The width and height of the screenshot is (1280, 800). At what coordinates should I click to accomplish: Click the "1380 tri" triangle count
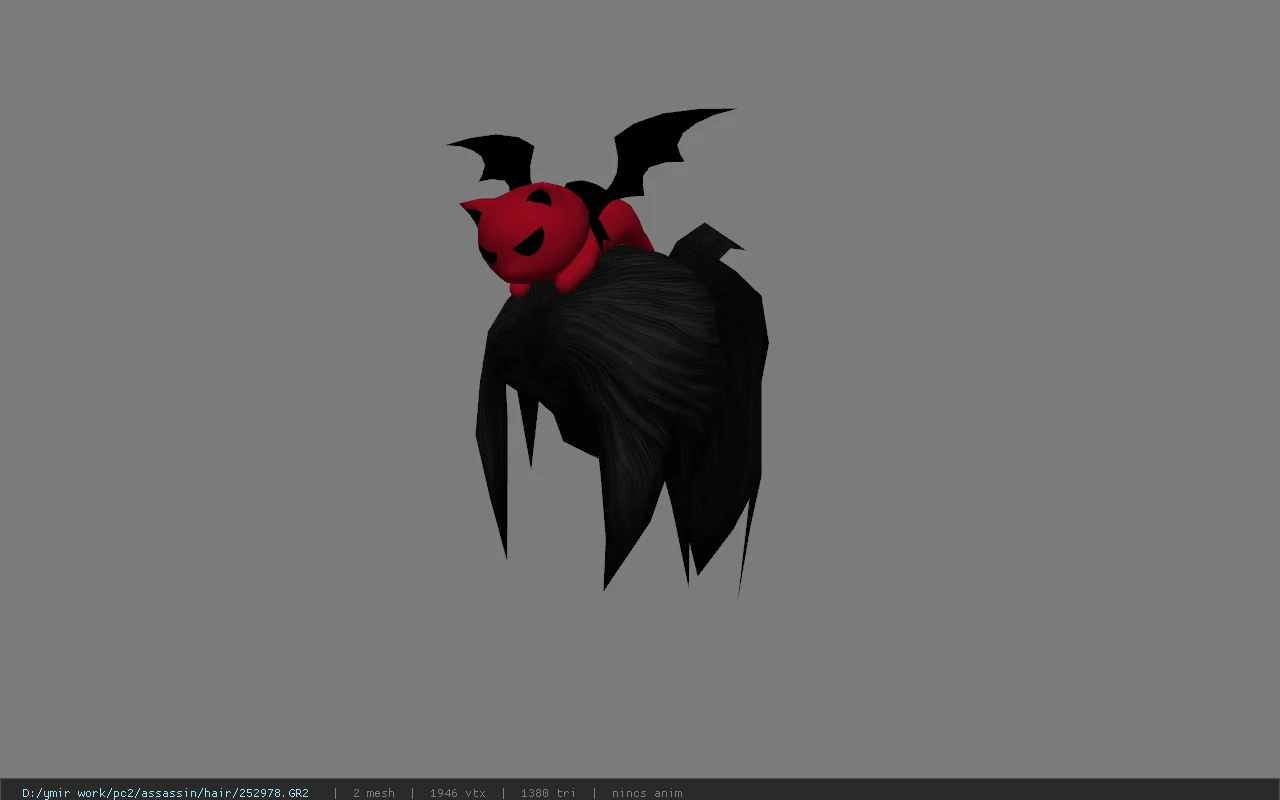click(548, 793)
